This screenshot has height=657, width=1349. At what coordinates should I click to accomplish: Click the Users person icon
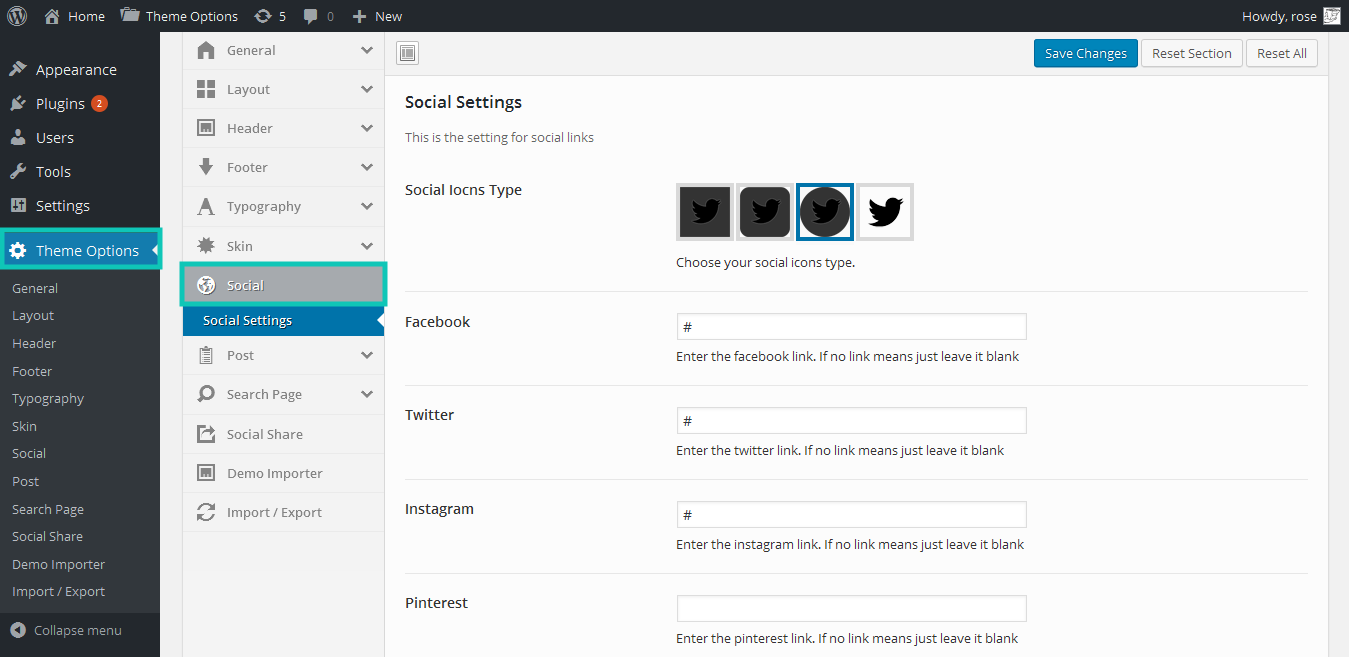(x=18, y=137)
